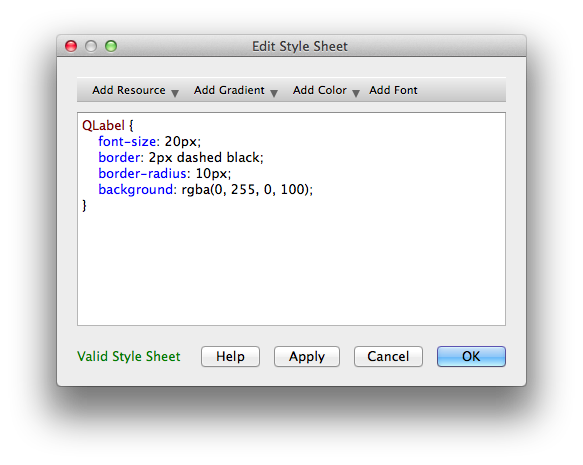
Task: Place cursor in the font-size property line
Action: tap(149, 141)
